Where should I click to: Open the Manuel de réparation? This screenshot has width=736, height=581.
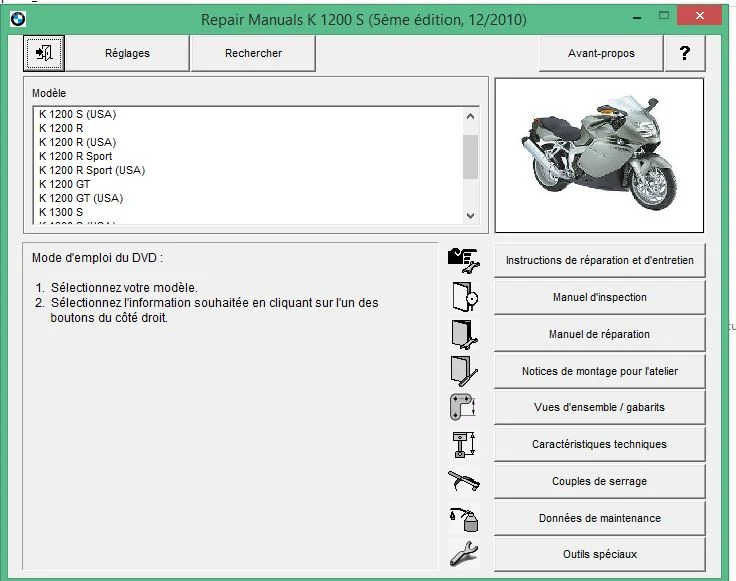(599, 334)
